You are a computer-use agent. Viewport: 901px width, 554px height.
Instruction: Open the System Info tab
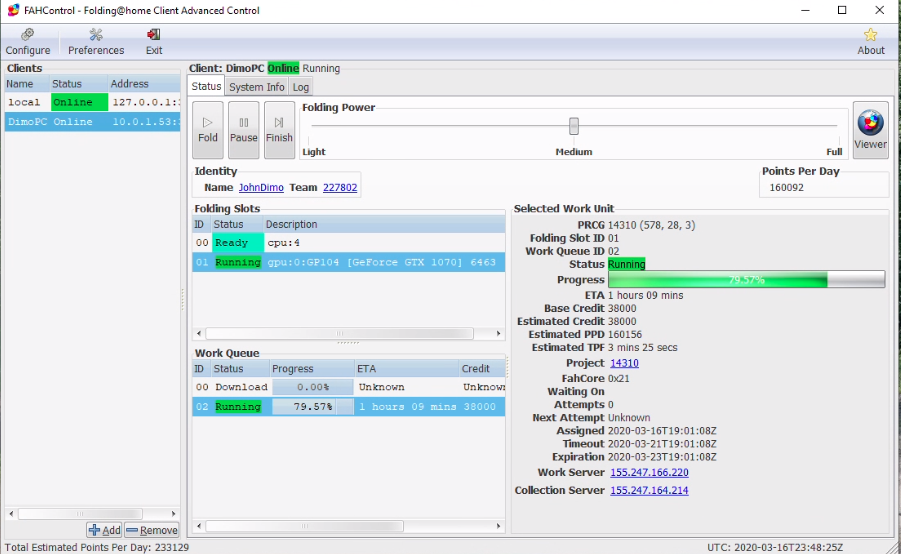[256, 87]
